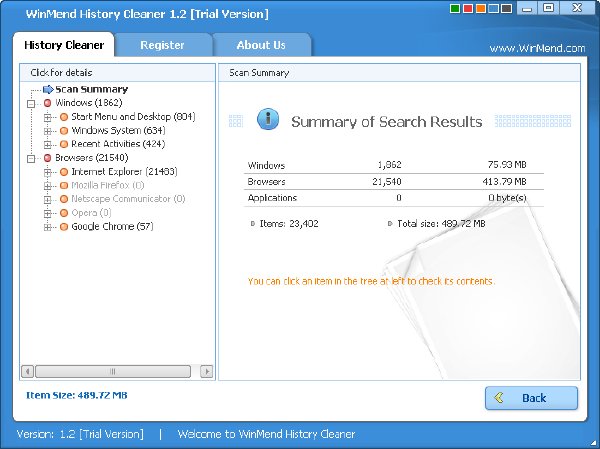Screen dimensions: 600x449
Task: Select Windows System (634) tree item
Action: 118,130
